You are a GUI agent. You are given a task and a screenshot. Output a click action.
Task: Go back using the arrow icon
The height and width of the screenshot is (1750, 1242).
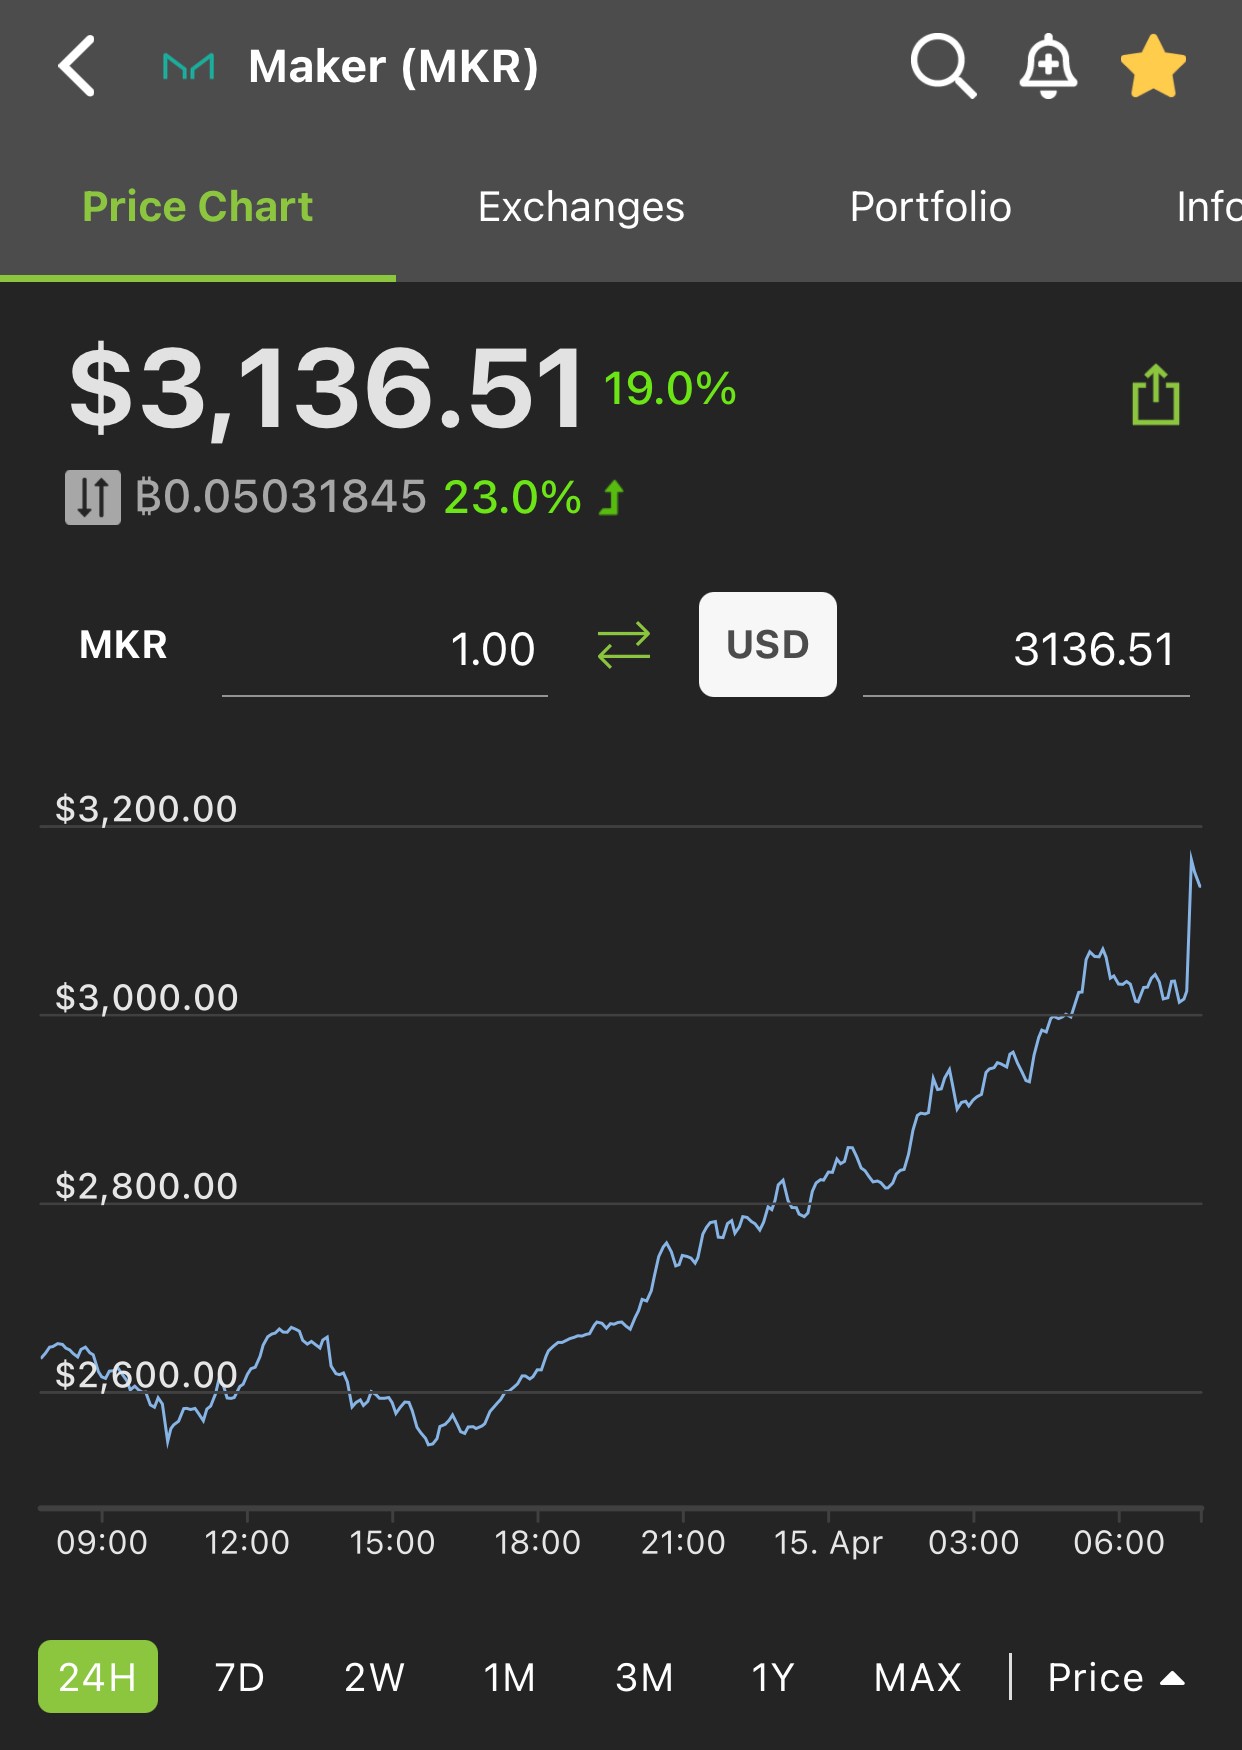[x=77, y=66]
